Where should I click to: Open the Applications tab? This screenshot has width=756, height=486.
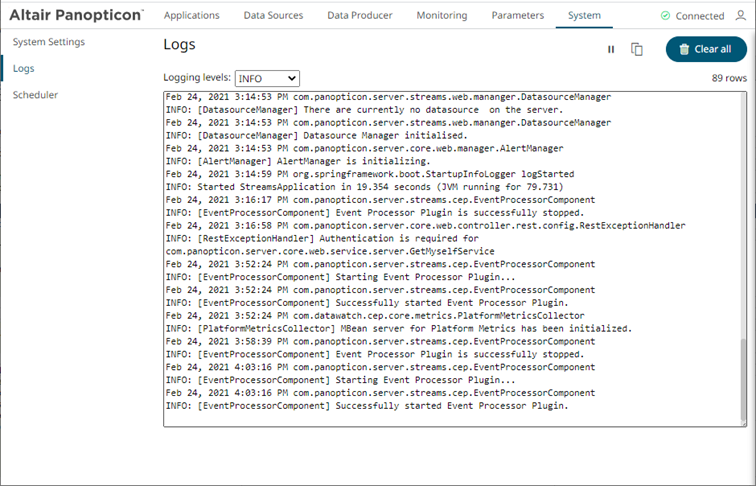tap(191, 15)
